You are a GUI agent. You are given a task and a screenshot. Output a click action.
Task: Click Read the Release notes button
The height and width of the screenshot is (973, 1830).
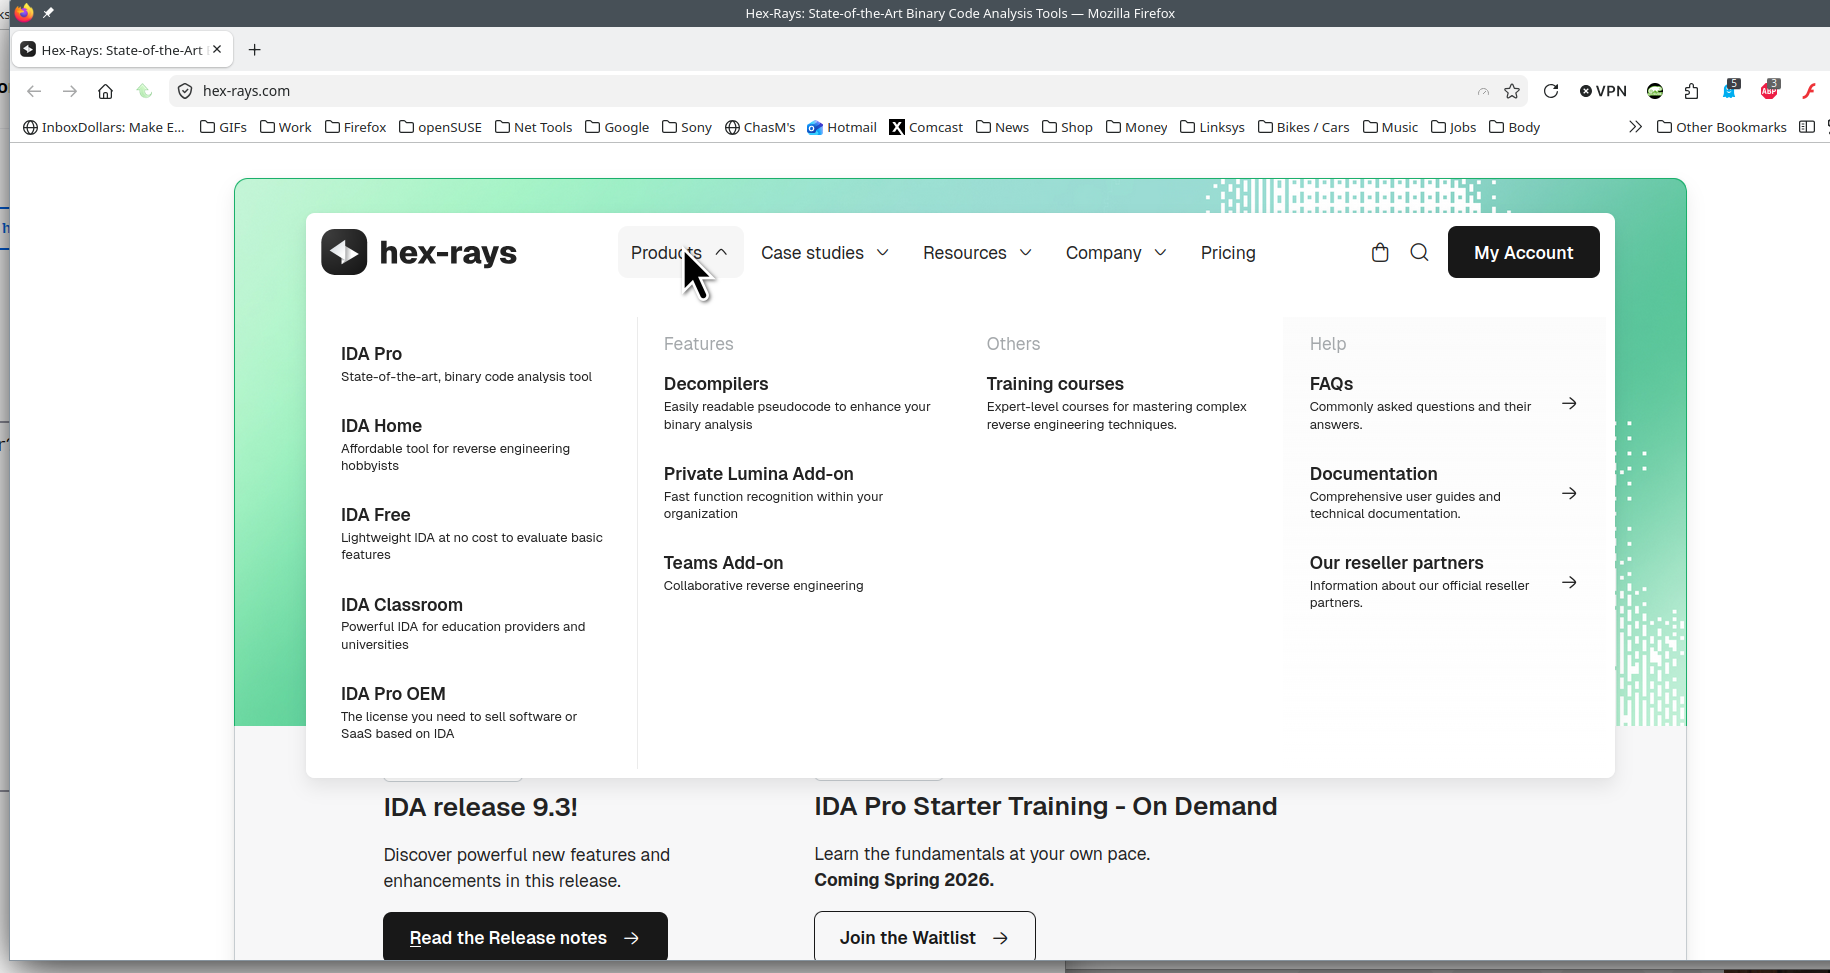pyautogui.click(x=525, y=937)
